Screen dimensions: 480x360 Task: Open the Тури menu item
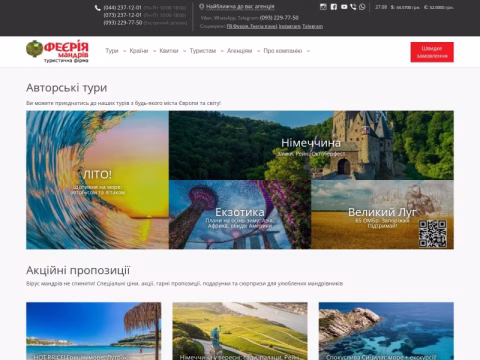pos(112,51)
